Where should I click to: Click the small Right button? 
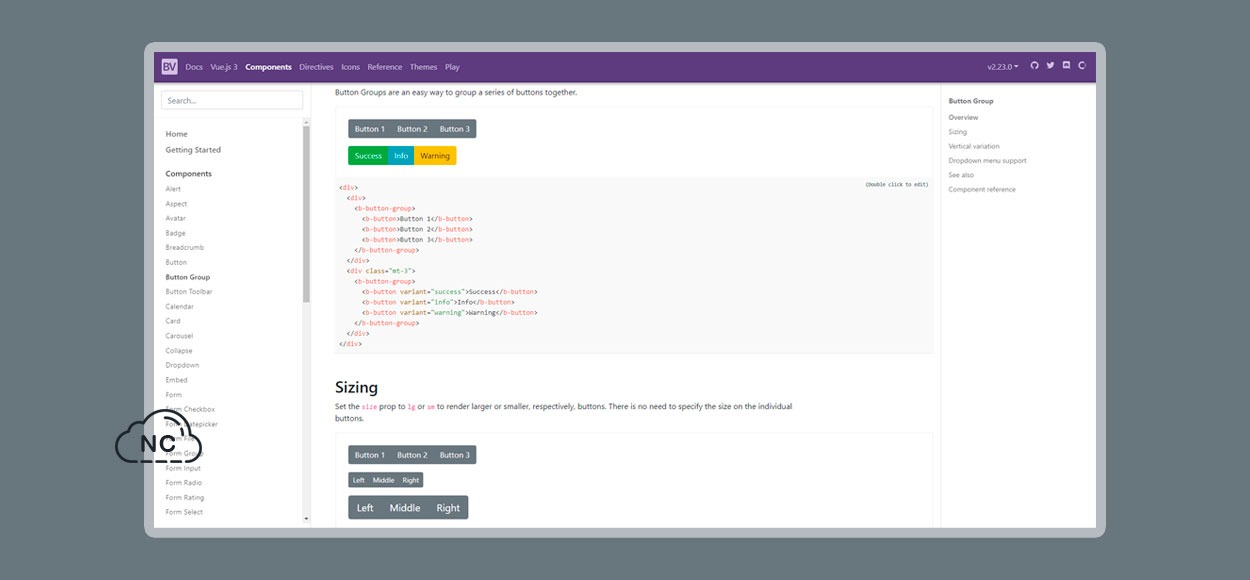(411, 480)
